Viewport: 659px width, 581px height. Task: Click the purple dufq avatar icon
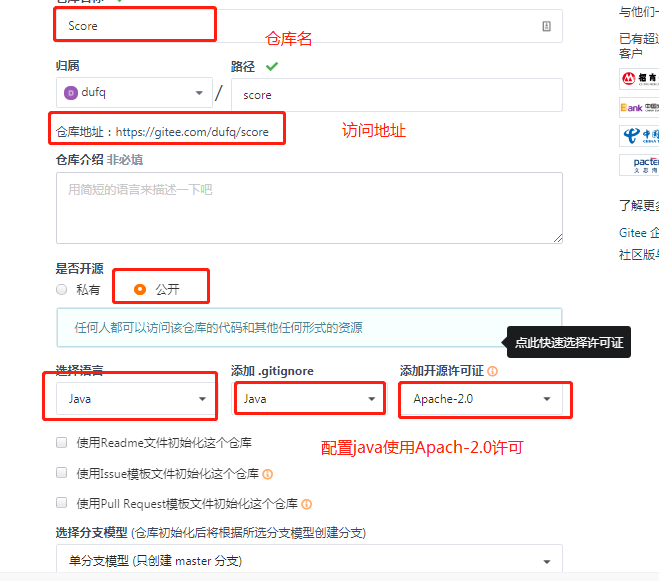(71, 92)
